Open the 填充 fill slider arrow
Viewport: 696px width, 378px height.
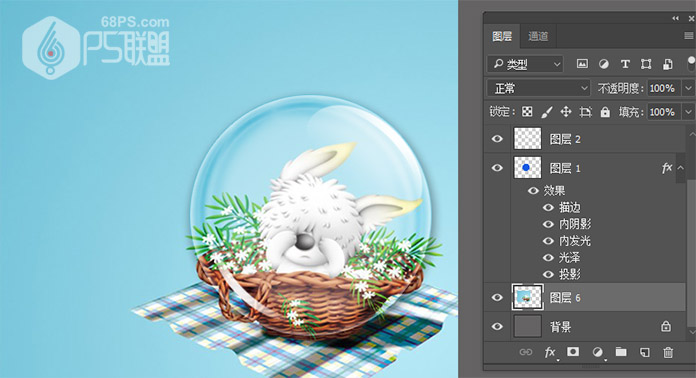point(688,111)
